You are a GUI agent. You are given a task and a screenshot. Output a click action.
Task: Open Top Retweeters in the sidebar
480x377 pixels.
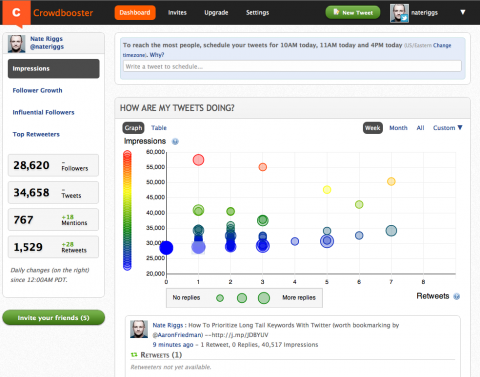(36, 134)
